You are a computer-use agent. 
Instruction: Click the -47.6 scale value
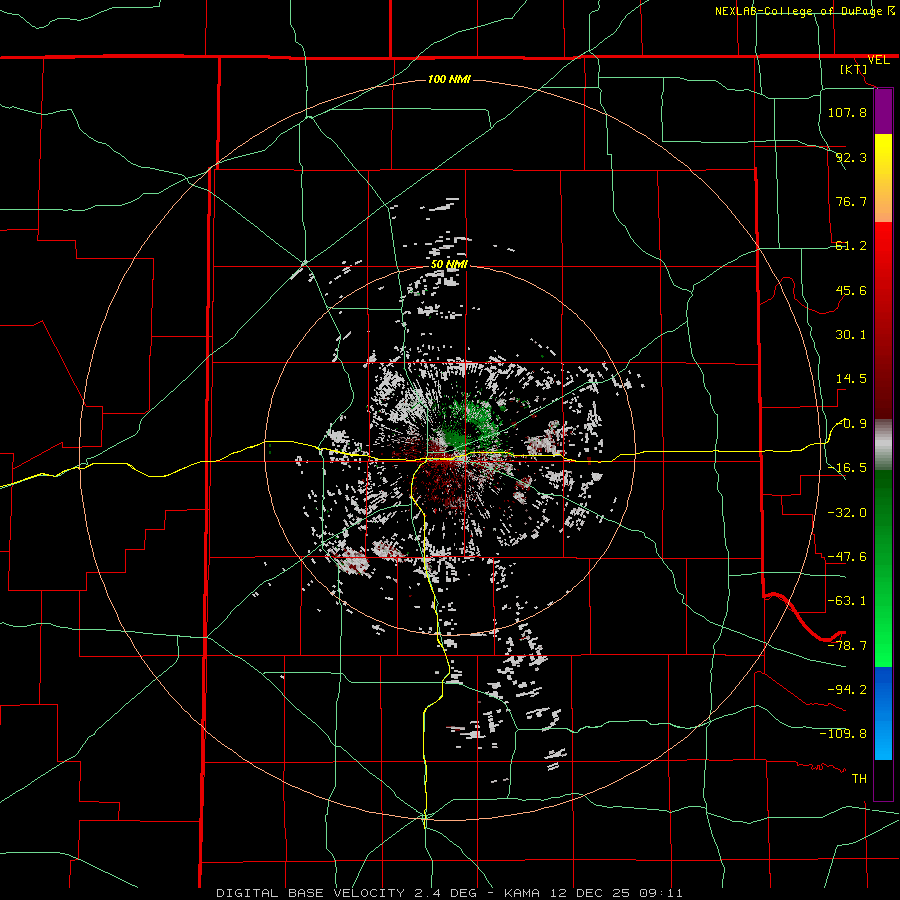coord(847,557)
